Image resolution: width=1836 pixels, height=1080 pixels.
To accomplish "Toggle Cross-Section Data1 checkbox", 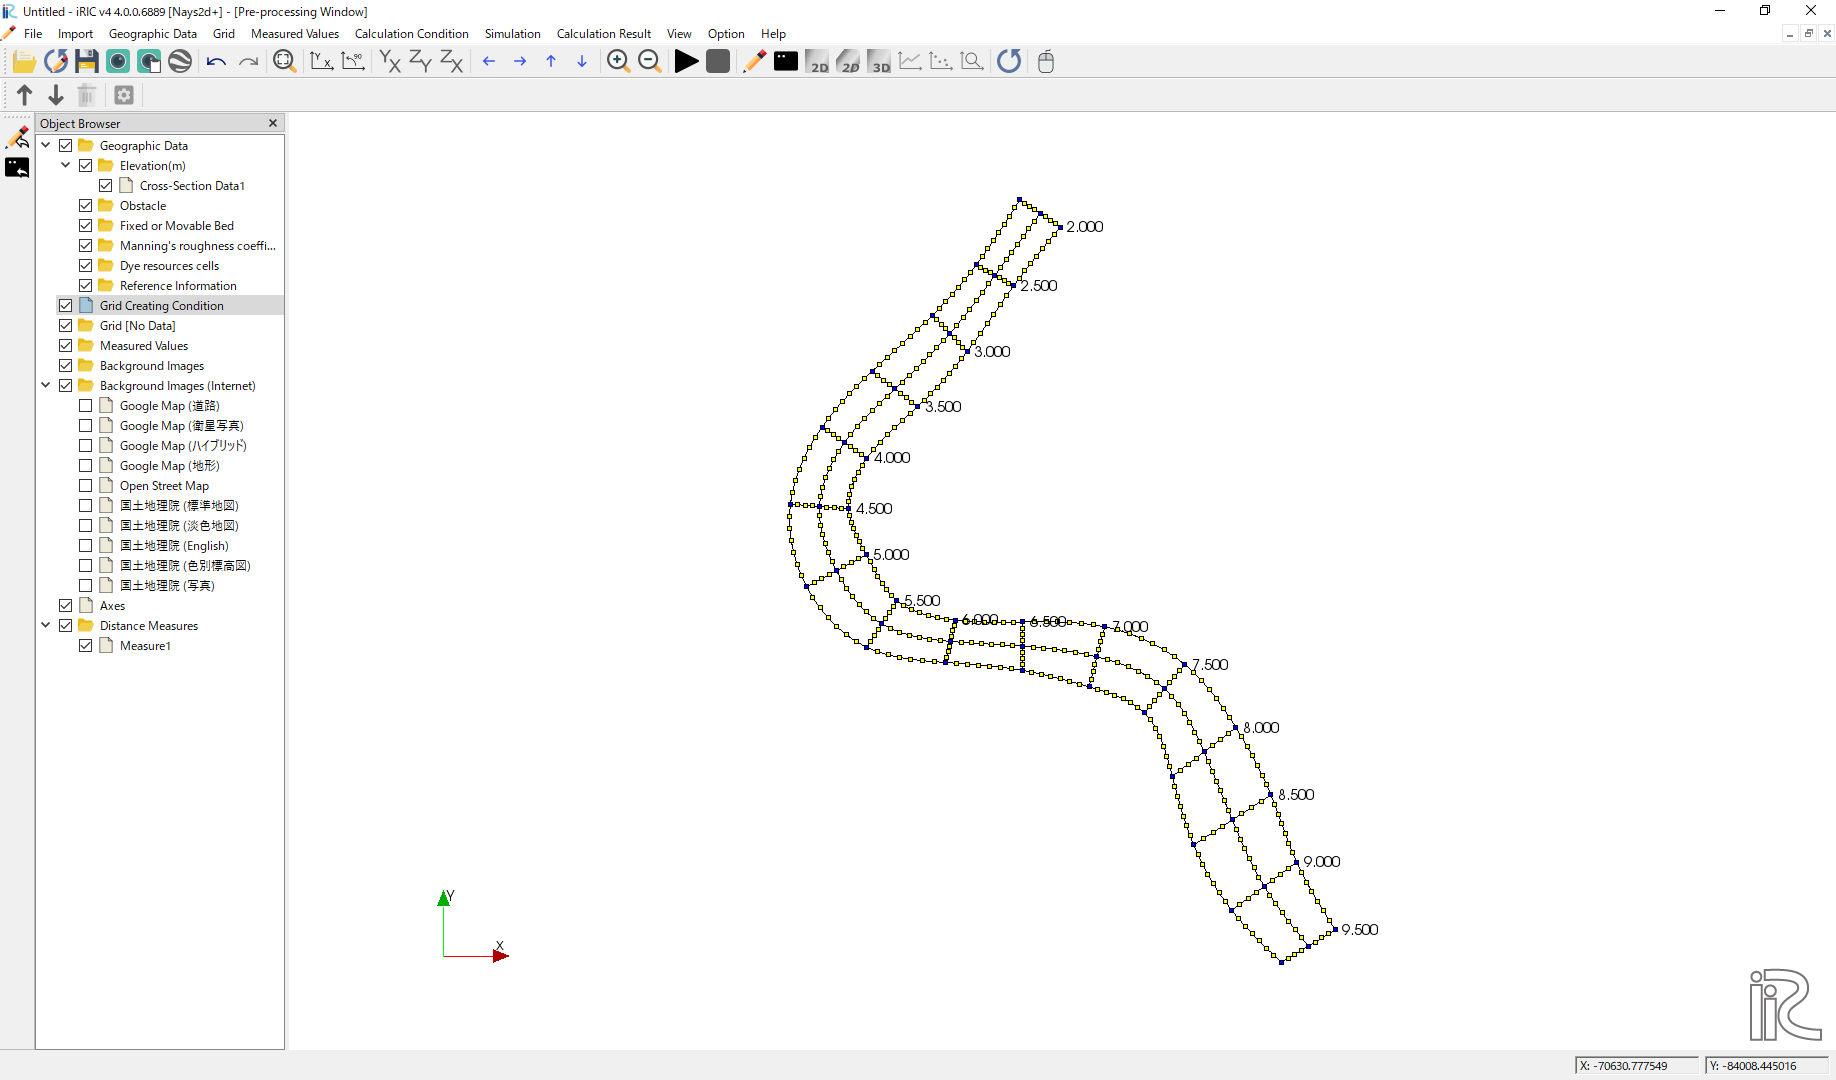I will [106, 186].
